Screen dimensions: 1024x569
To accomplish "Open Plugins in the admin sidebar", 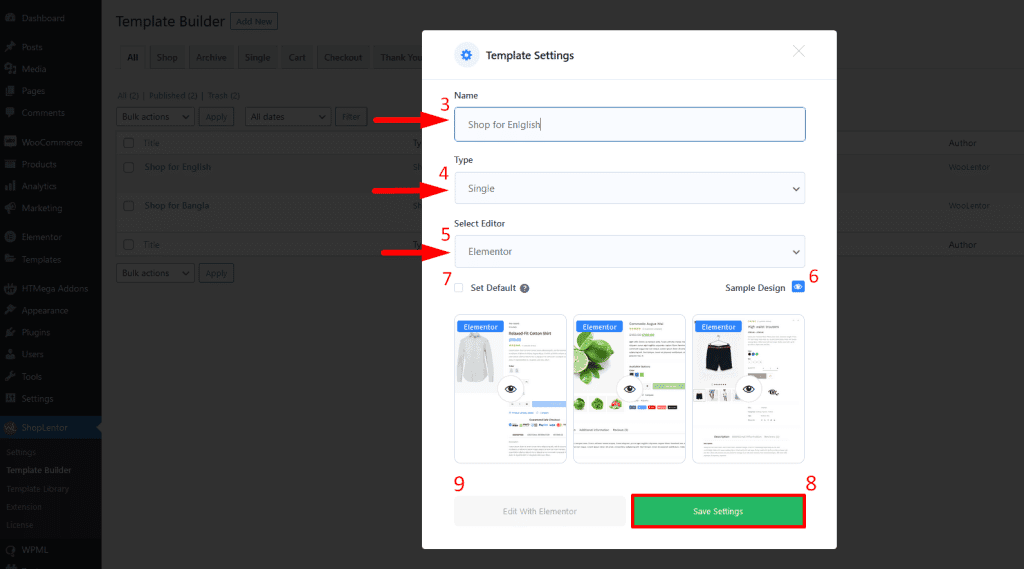I will coord(35,332).
